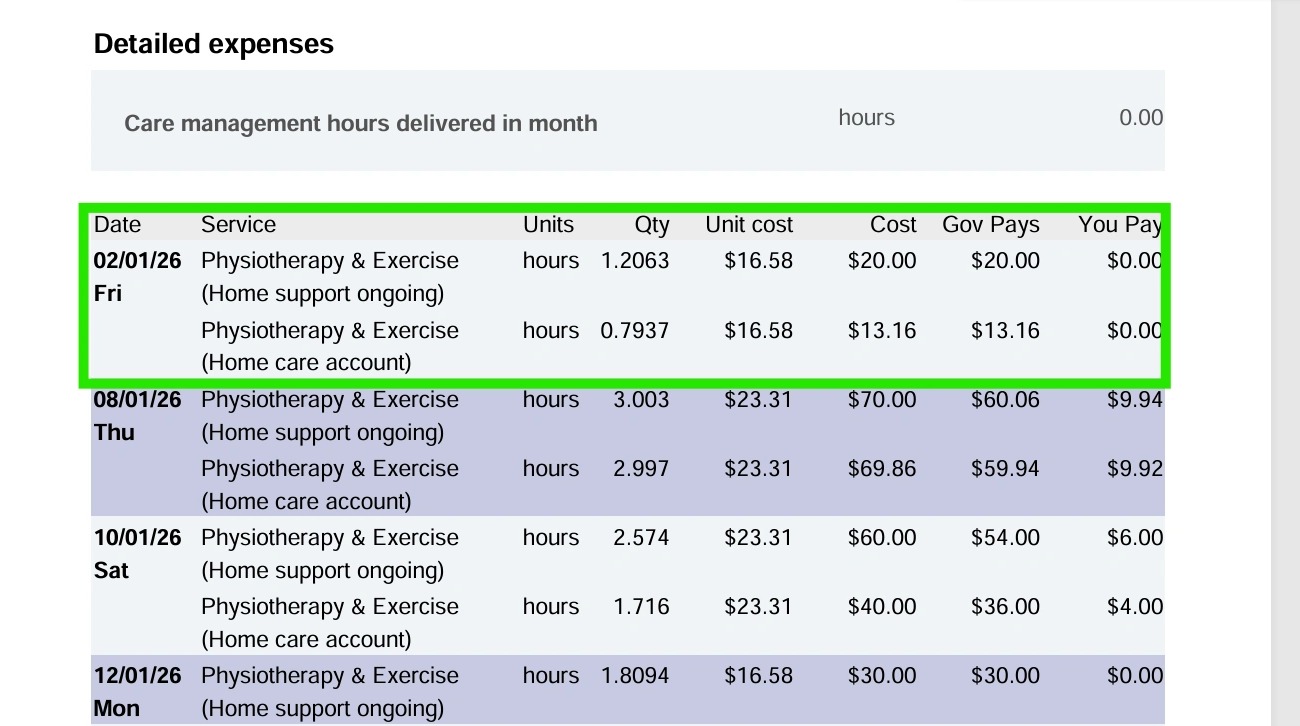Screen dimensions: 1300x726
Task: Click the 1.2063 quantity value
Action: click(634, 261)
